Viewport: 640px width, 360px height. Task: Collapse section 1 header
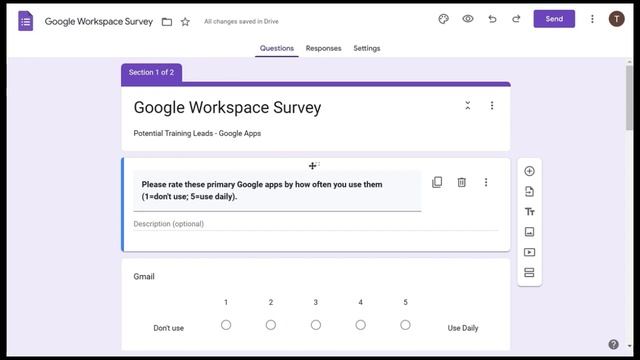468,105
